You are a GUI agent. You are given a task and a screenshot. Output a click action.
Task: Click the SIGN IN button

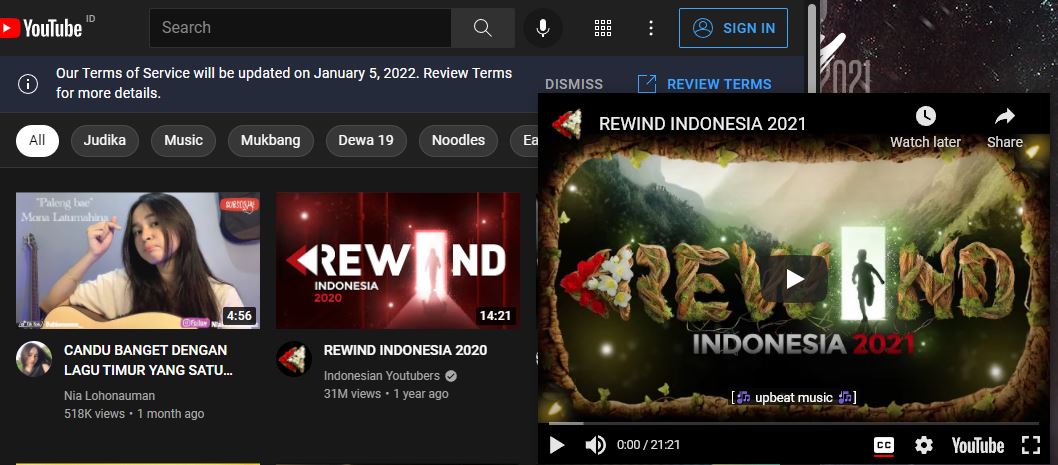[733, 28]
